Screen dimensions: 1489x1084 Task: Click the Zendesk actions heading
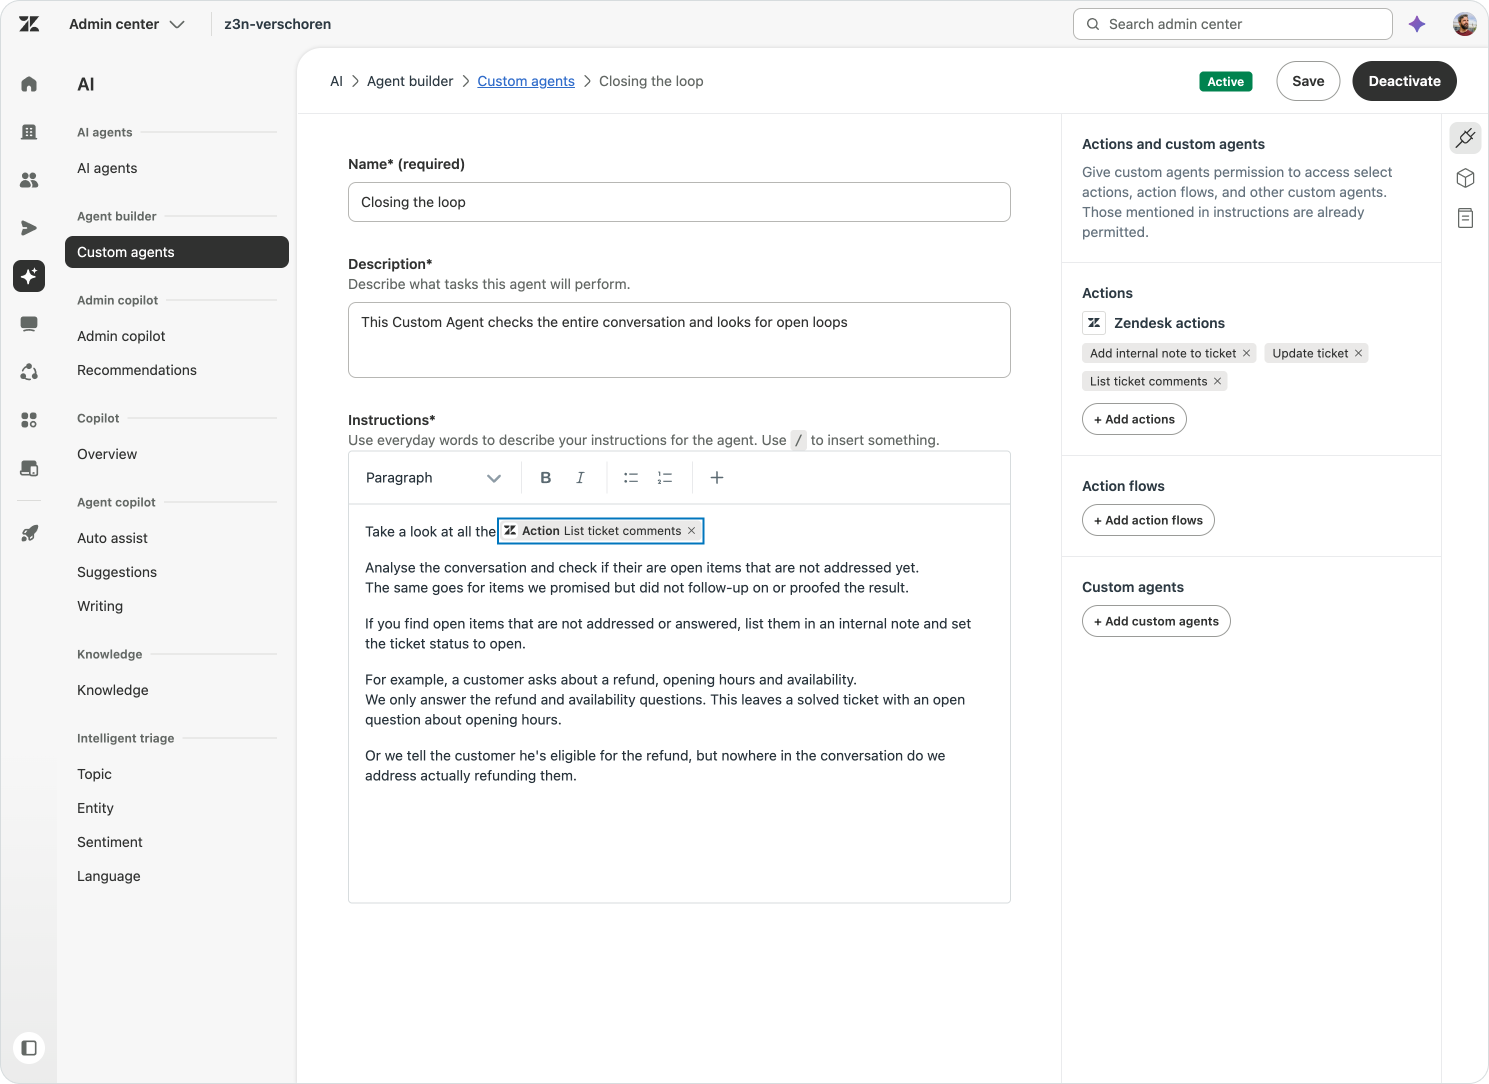point(1169,323)
